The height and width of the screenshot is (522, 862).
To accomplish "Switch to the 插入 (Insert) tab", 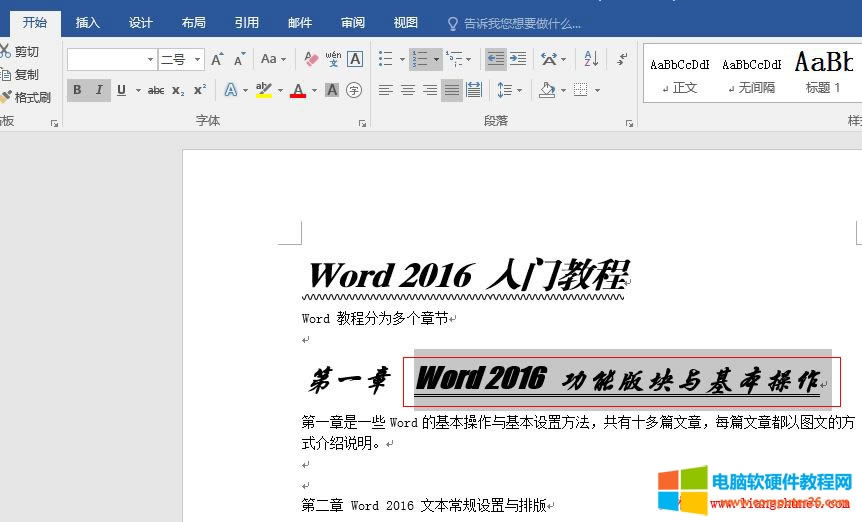I will tap(88, 23).
